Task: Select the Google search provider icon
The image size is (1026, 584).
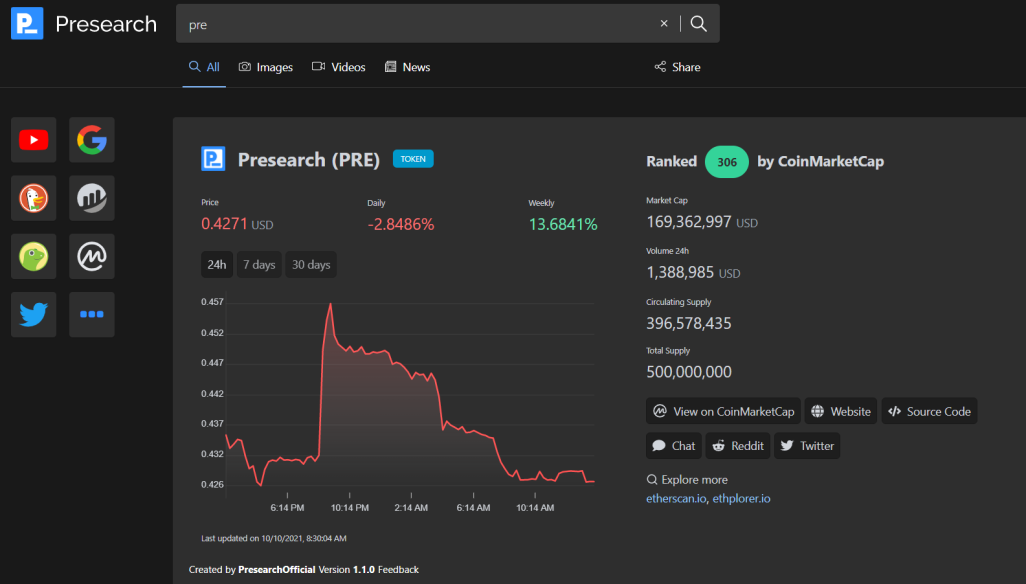Action: click(x=92, y=140)
